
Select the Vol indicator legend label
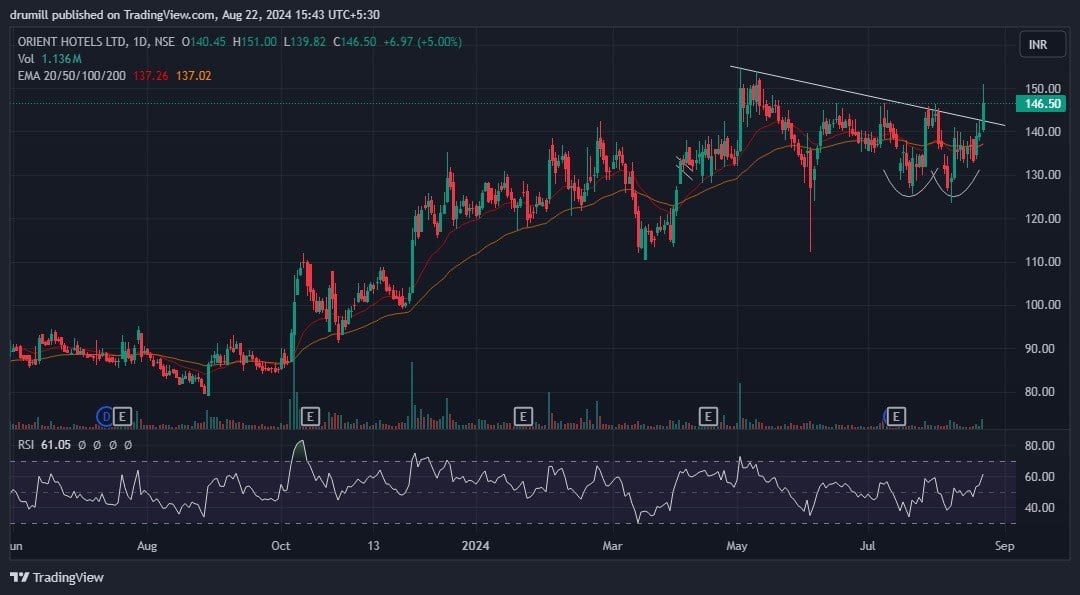(27, 59)
